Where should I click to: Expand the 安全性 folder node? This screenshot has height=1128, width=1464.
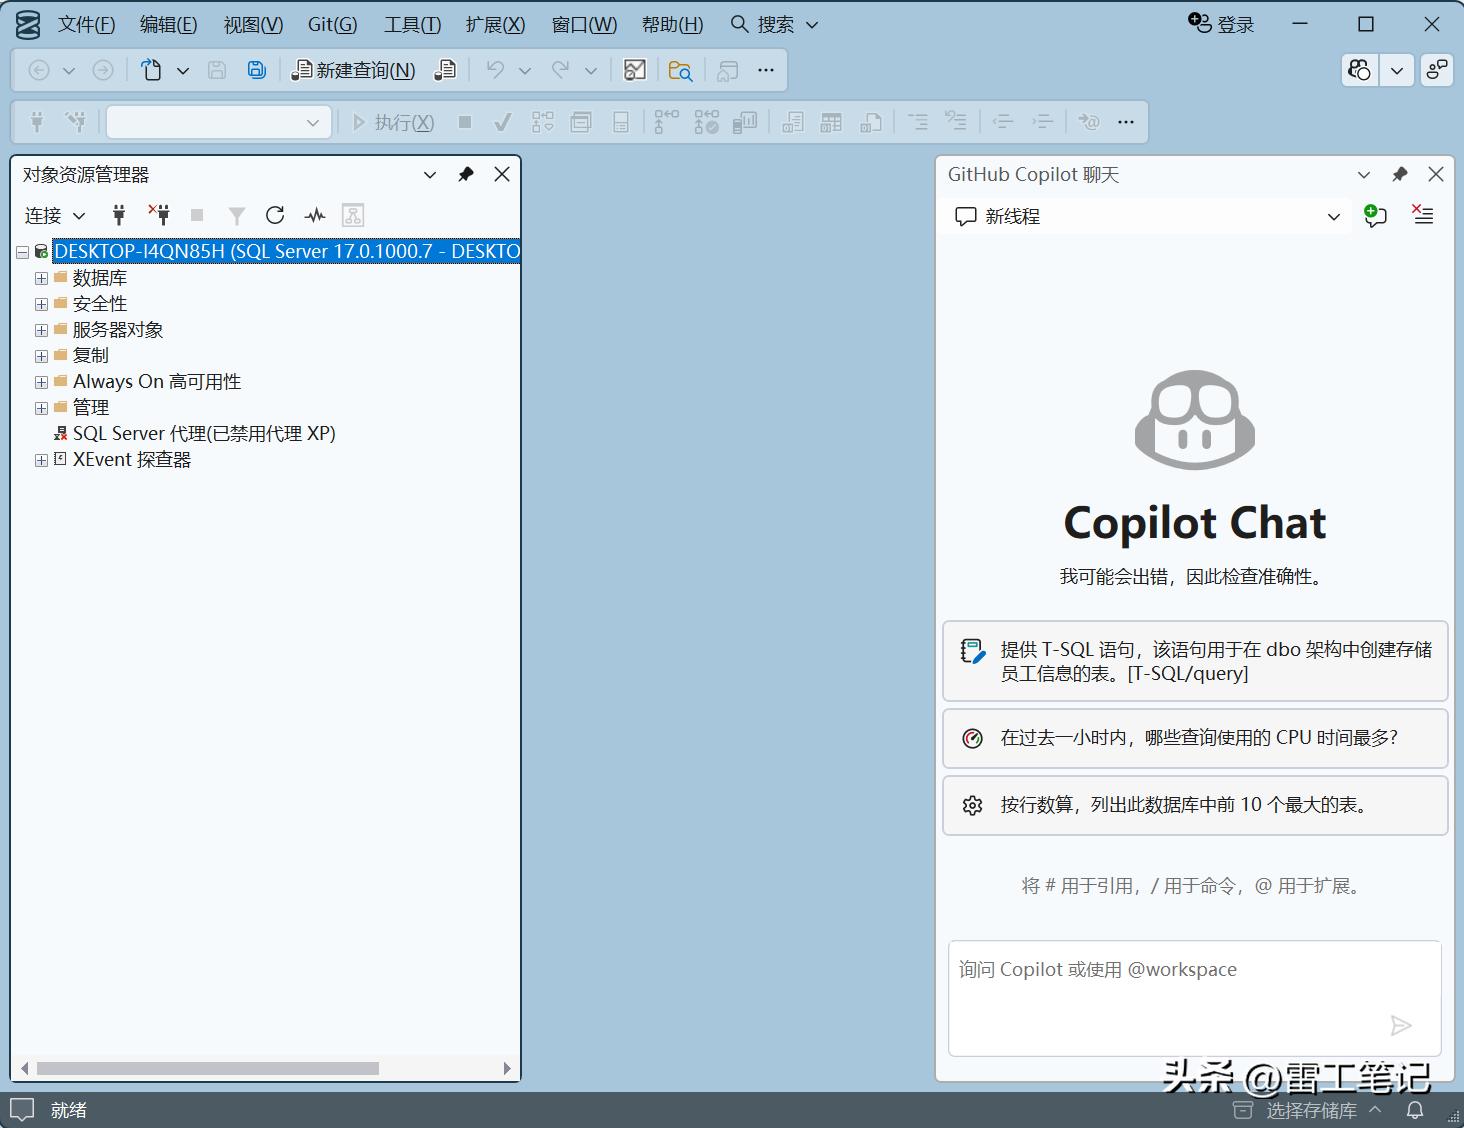point(41,304)
